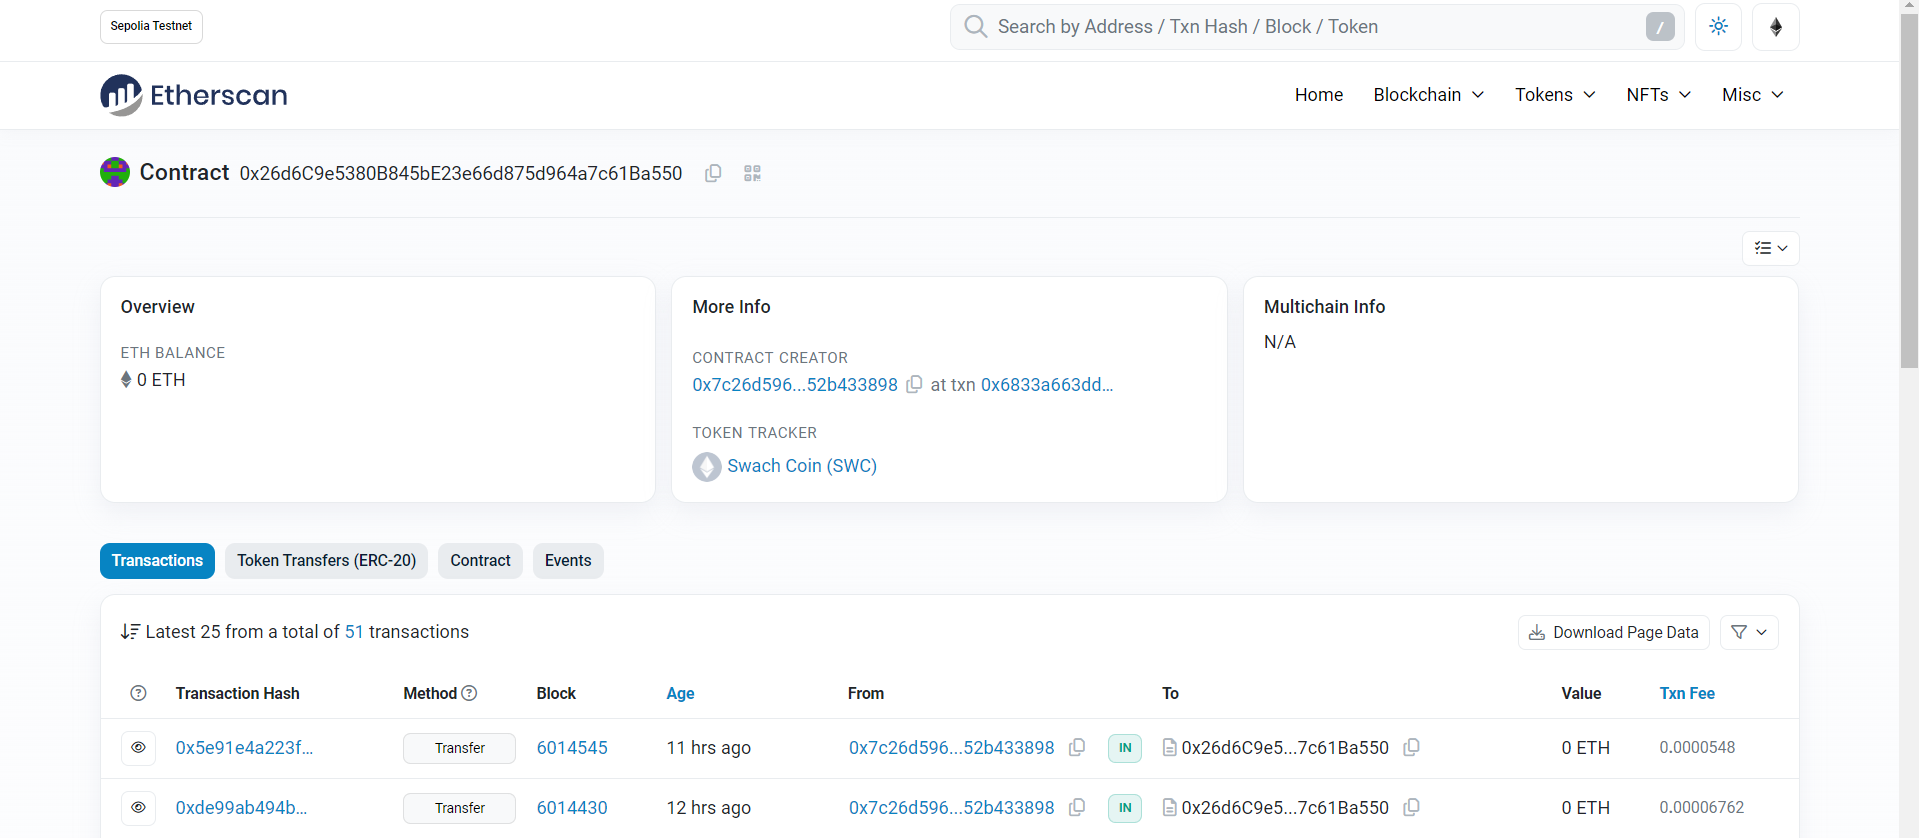1919x838 pixels.
Task: Click Transfer method badge in 6014430 row
Action: click(459, 808)
